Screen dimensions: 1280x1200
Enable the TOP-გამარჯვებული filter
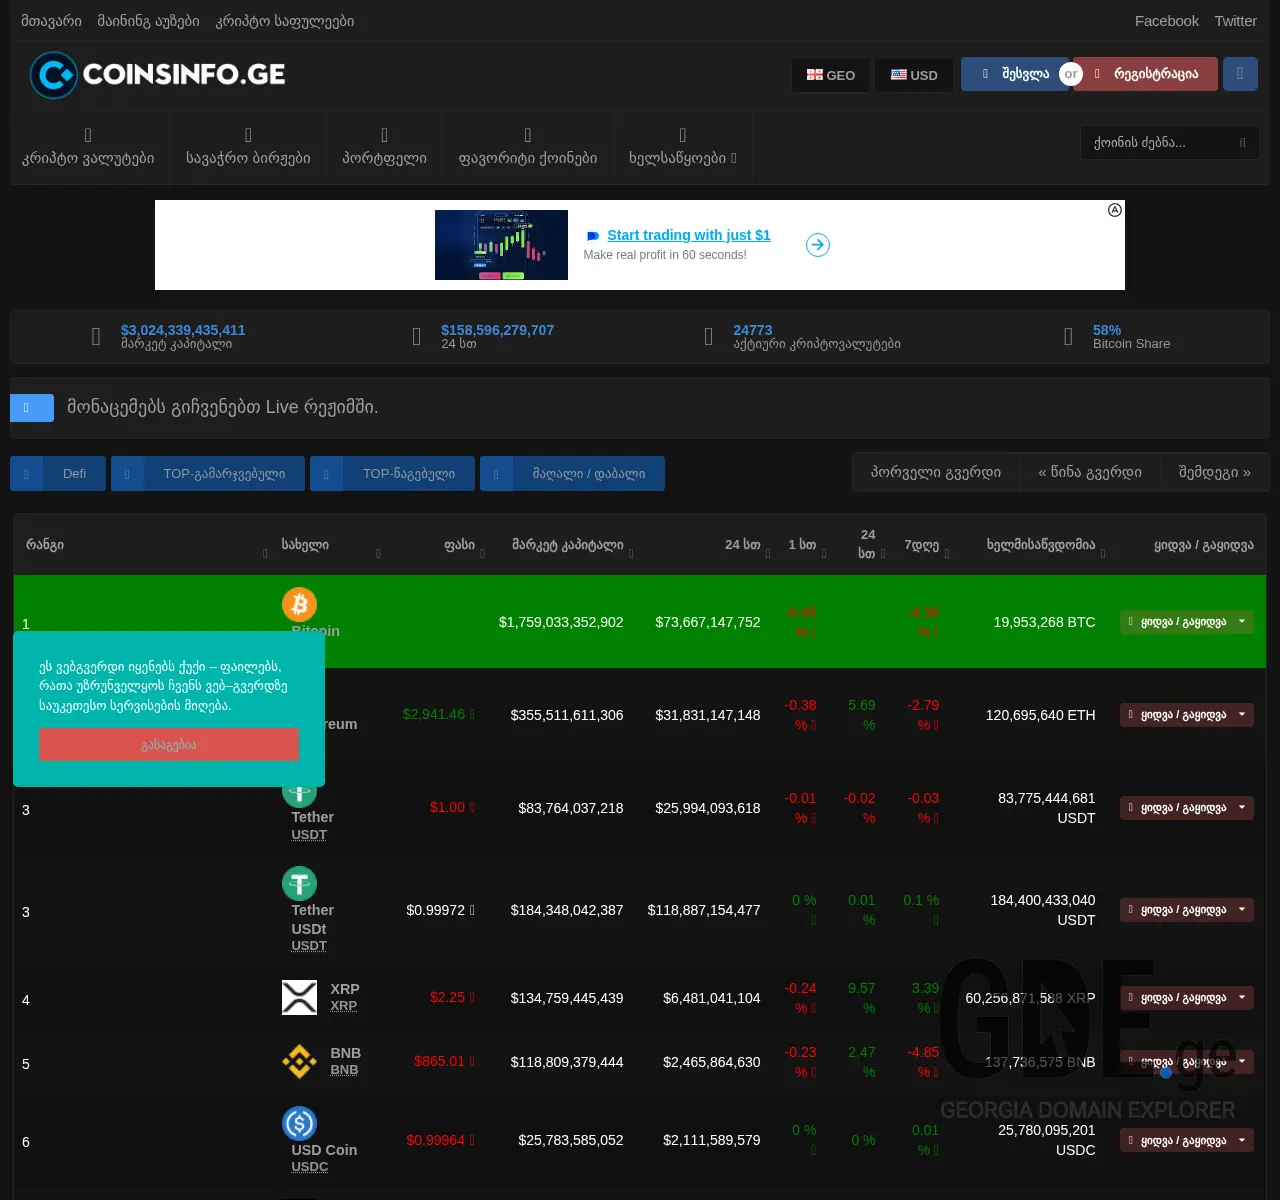click(207, 473)
